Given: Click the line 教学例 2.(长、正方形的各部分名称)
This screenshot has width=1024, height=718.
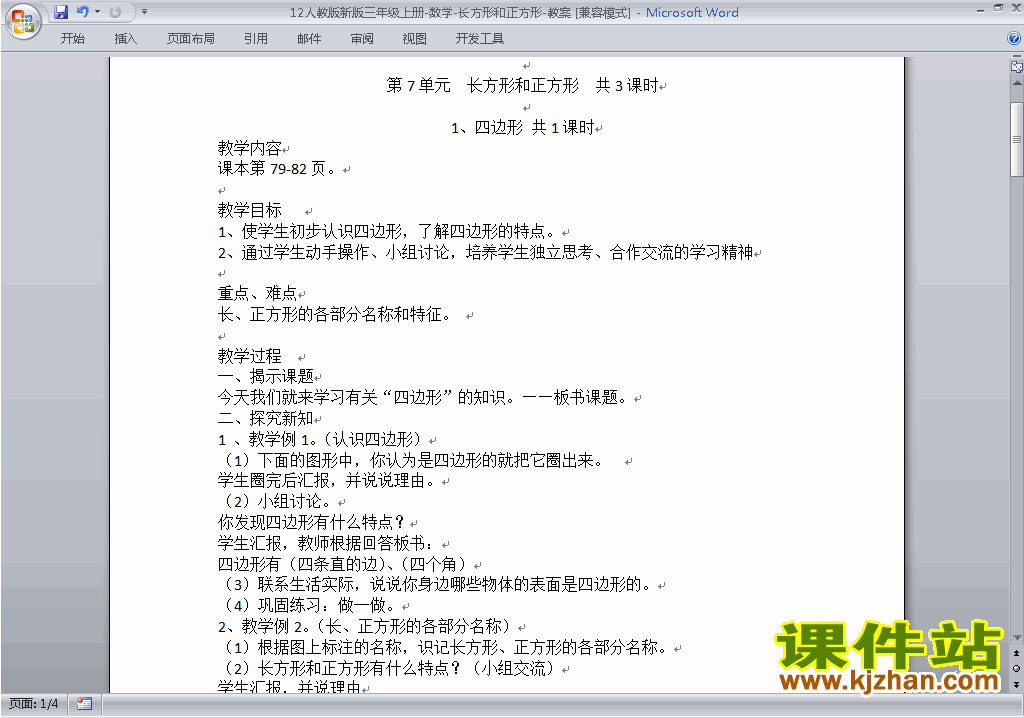Looking at the screenshot, I should [x=365, y=626].
